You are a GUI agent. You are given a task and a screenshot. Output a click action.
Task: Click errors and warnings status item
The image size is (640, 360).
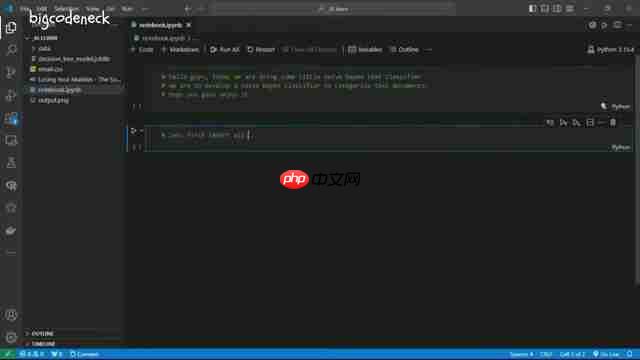coord(32,354)
